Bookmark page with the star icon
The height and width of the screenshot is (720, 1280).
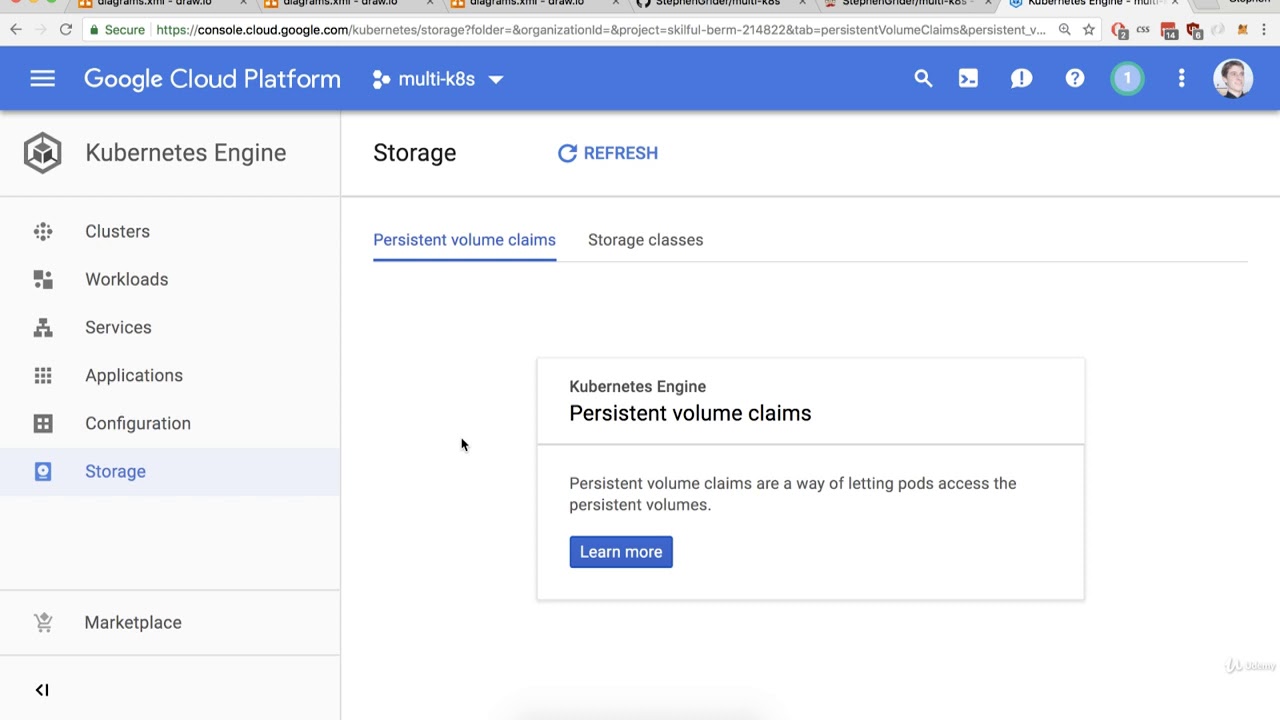click(x=1088, y=30)
